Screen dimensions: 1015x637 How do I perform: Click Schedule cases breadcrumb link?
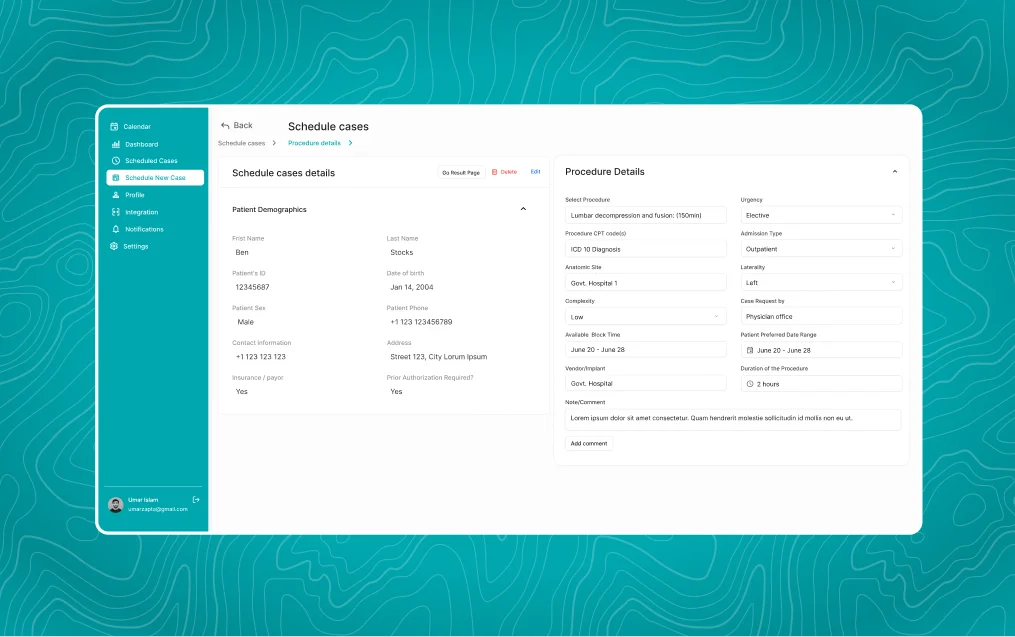click(x=241, y=143)
